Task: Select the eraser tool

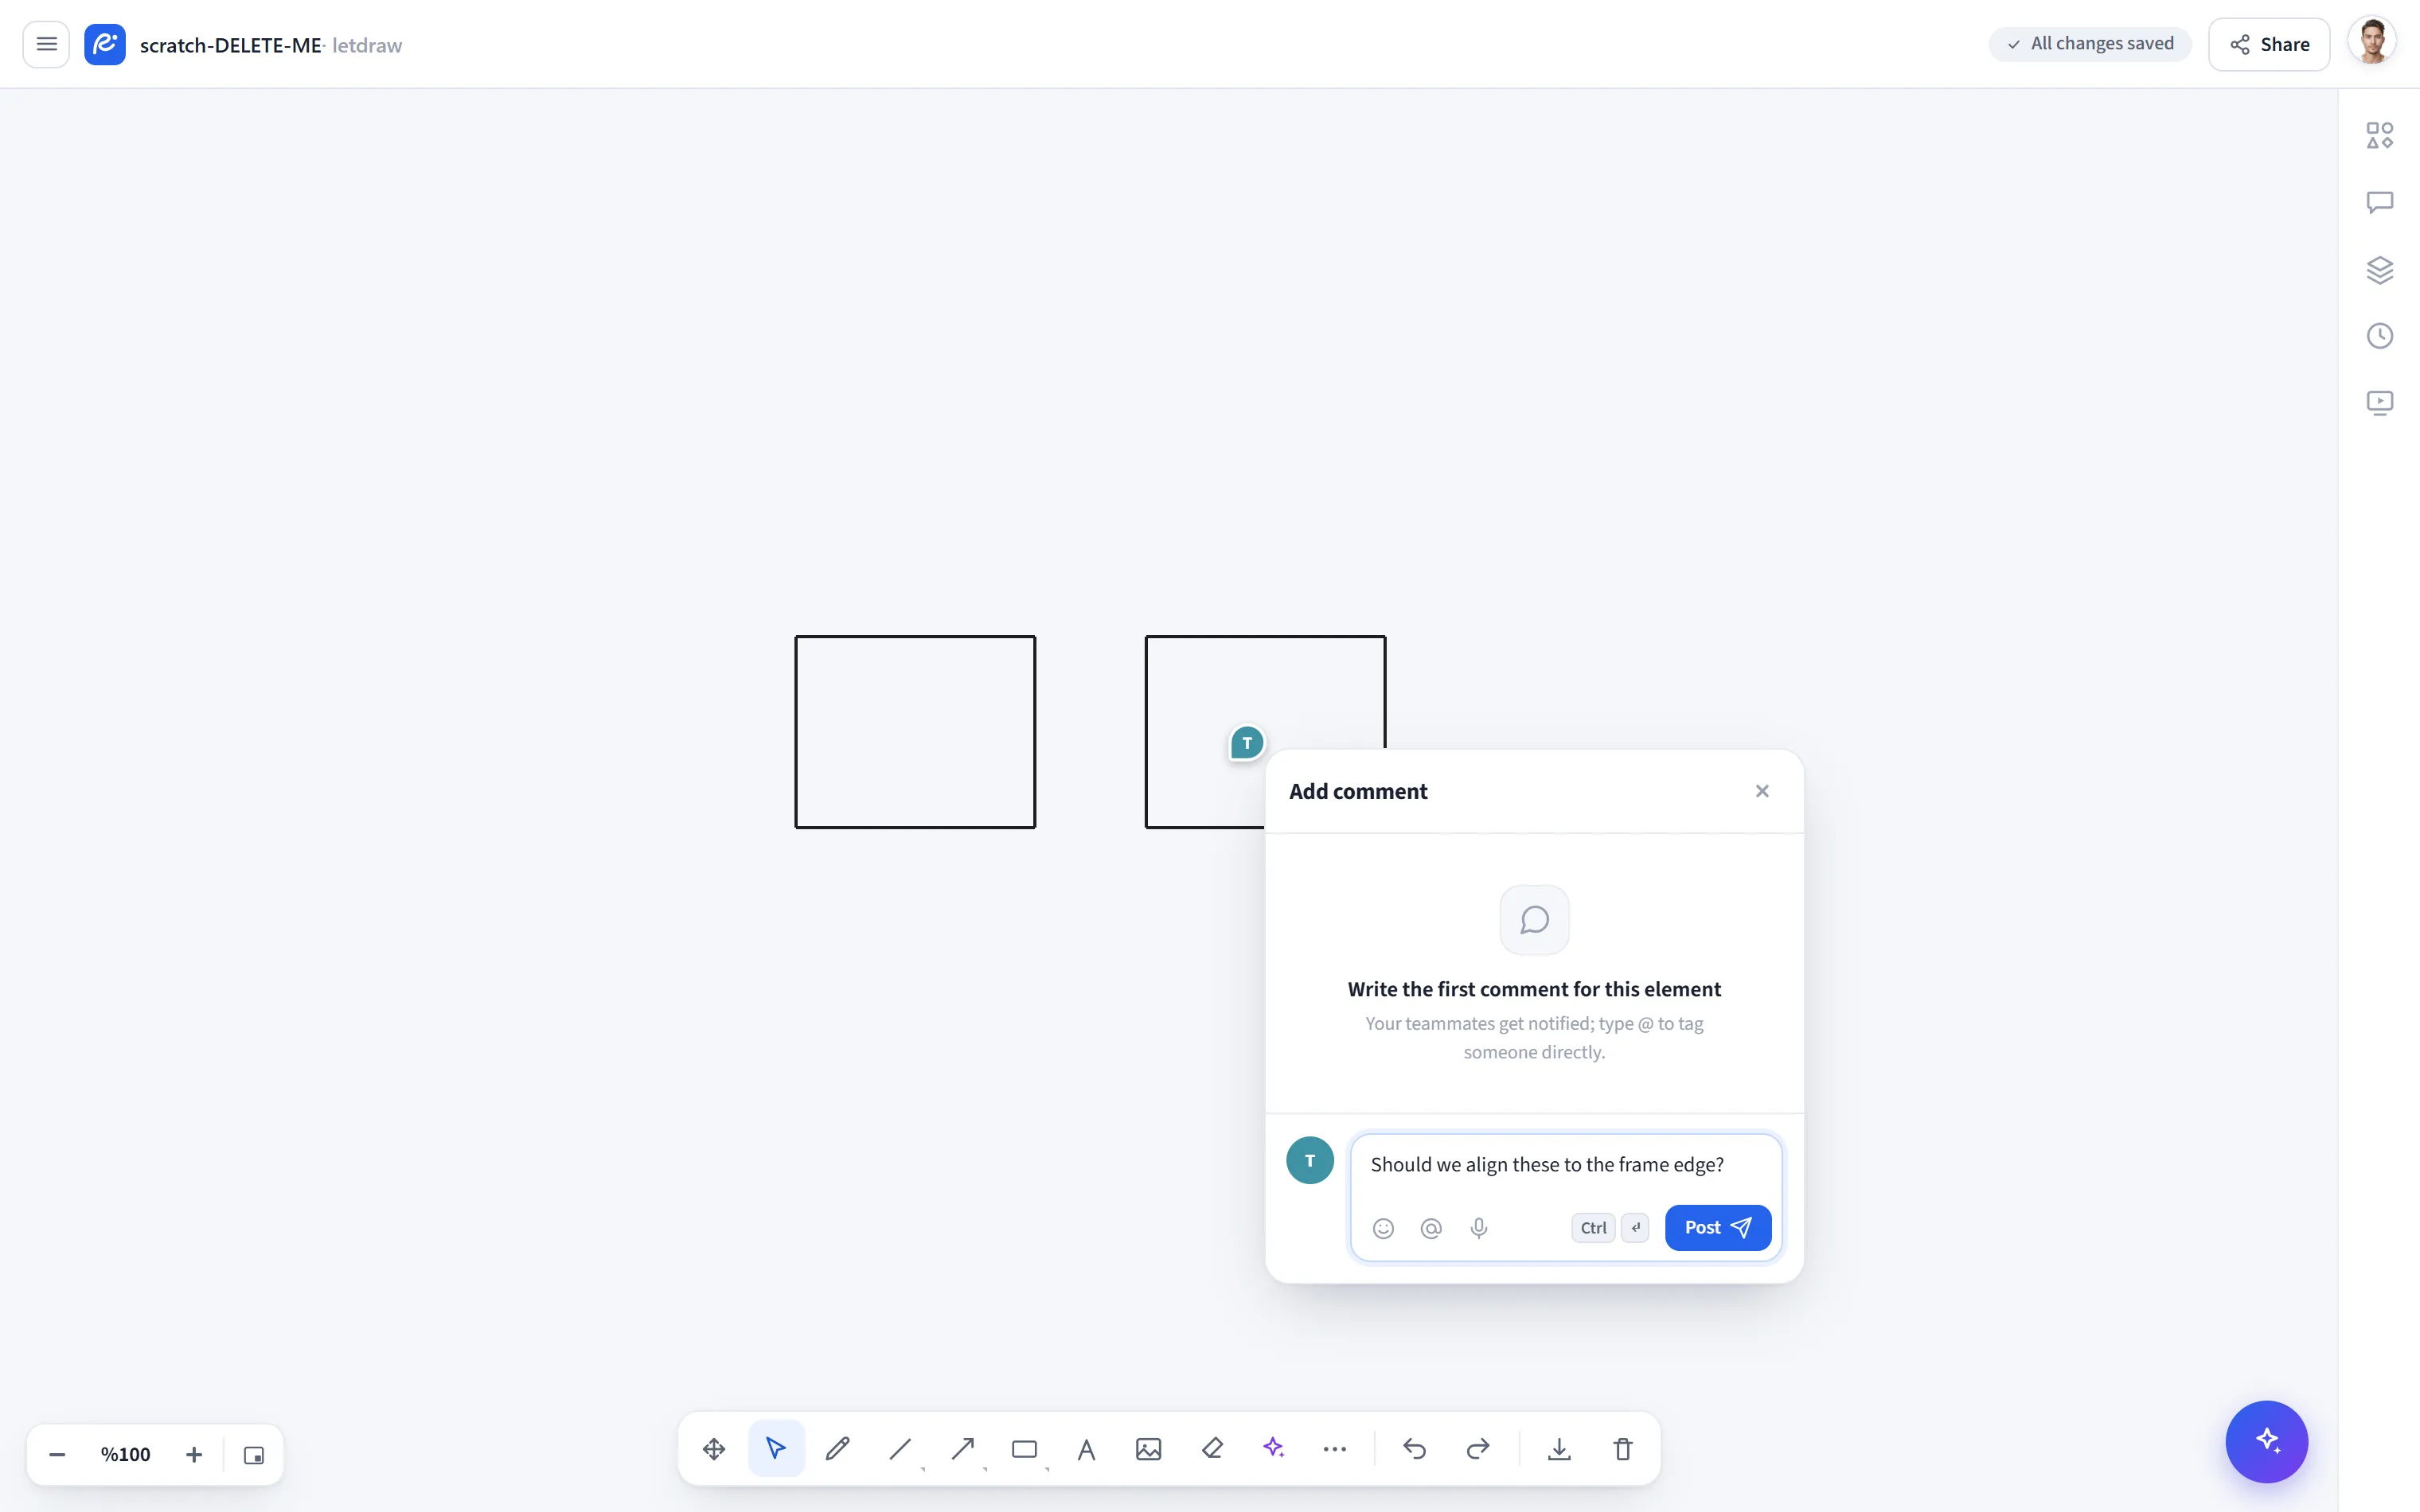Action: 1212,1448
